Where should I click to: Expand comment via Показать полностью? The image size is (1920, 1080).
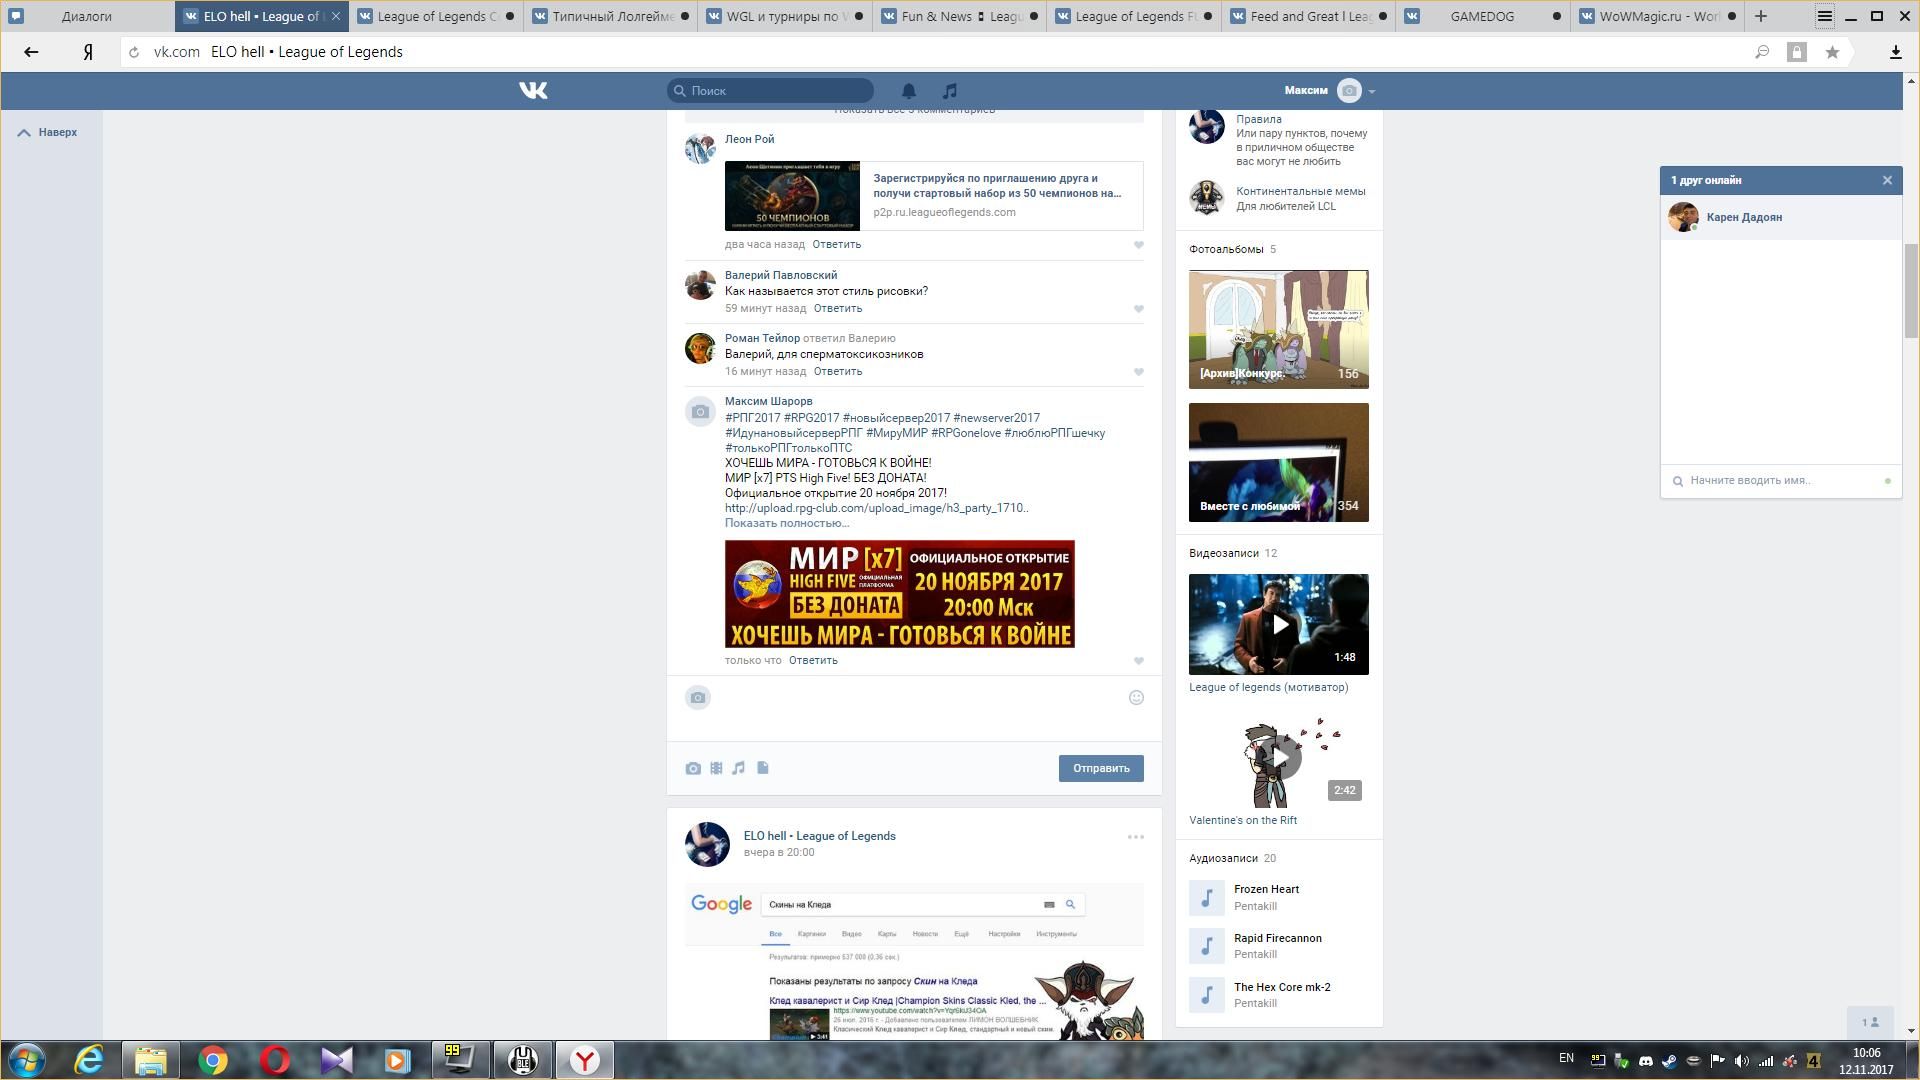pos(786,523)
